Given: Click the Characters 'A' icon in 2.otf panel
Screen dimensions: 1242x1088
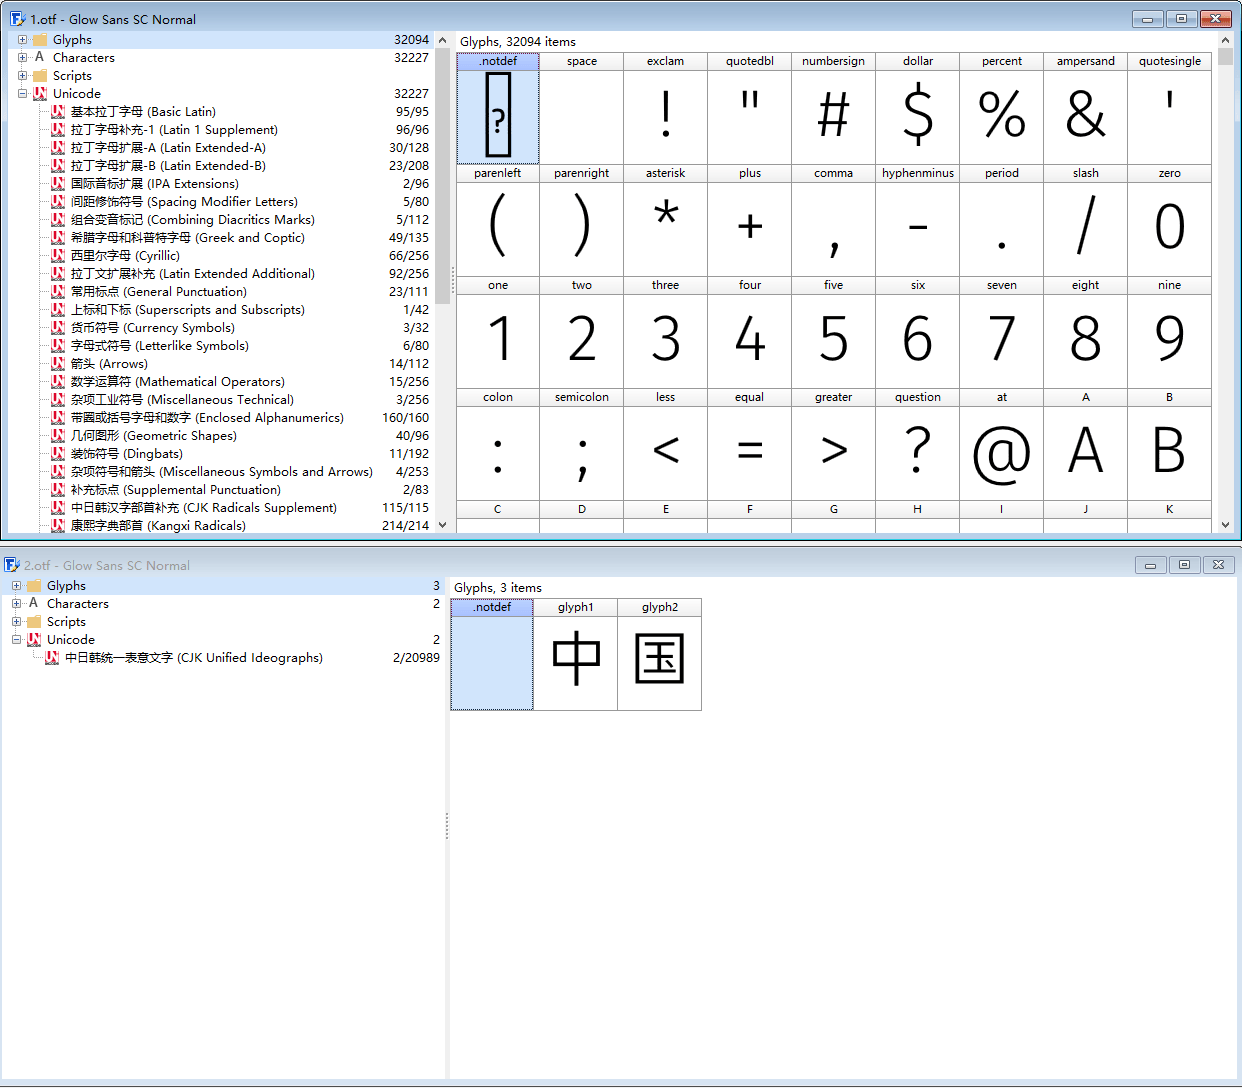Looking at the screenshot, I should coord(34,604).
